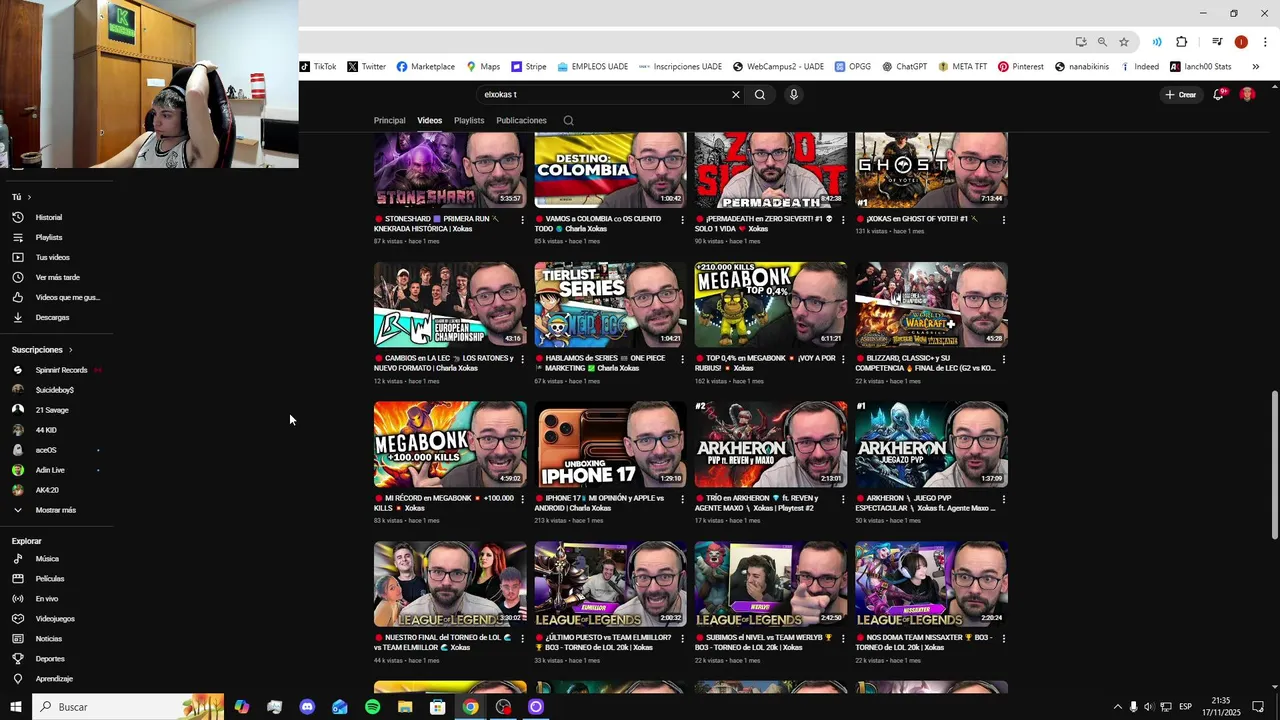Open Chrome extensions puzzle icon

click(1182, 42)
